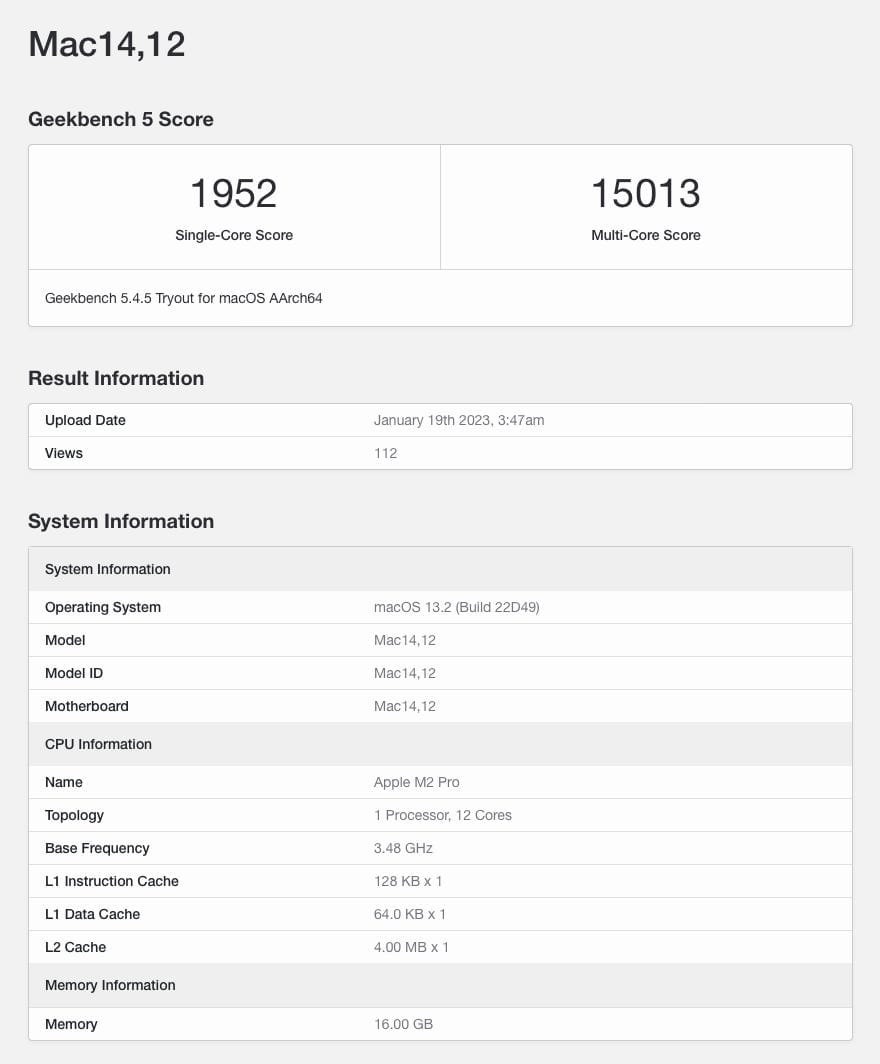Click the 64.0 KB x 1 value
The image size is (880, 1064).
point(410,915)
